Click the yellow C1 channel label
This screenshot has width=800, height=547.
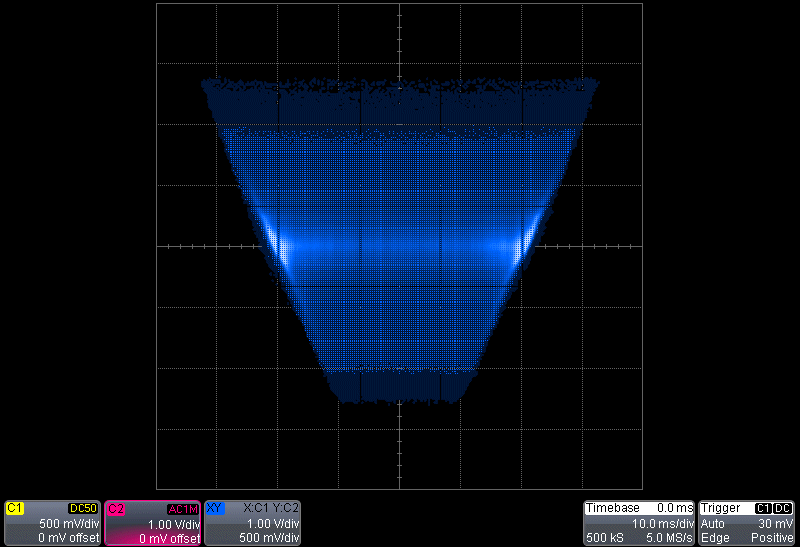pyautogui.click(x=15, y=508)
